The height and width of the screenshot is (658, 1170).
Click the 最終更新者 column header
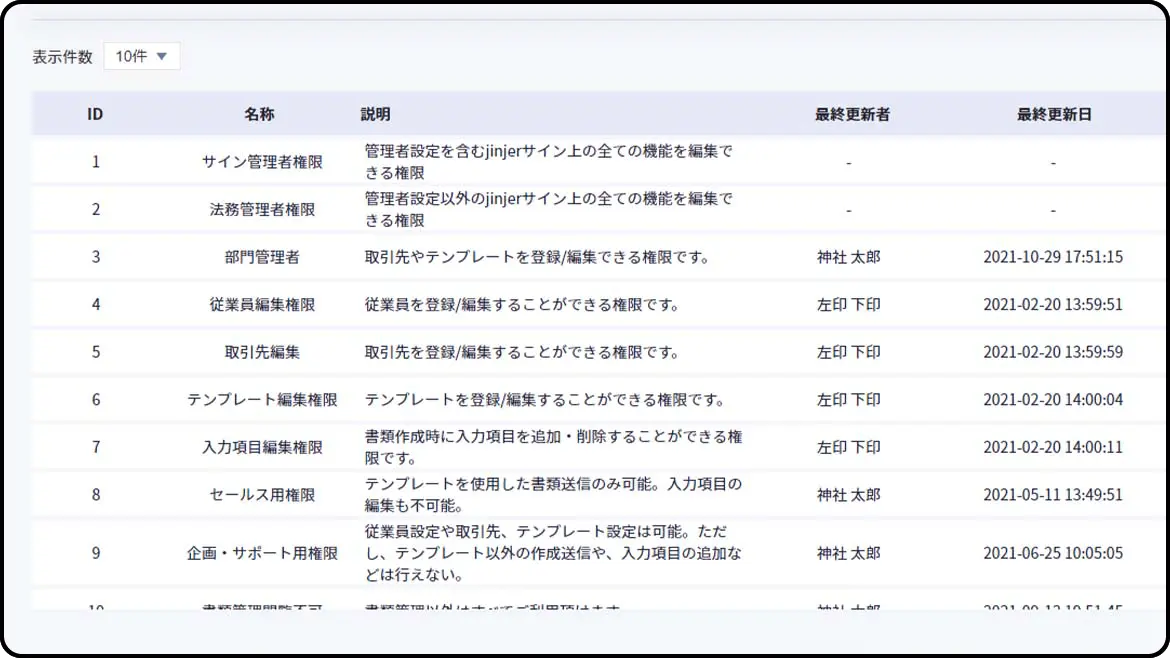pos(852,114)
